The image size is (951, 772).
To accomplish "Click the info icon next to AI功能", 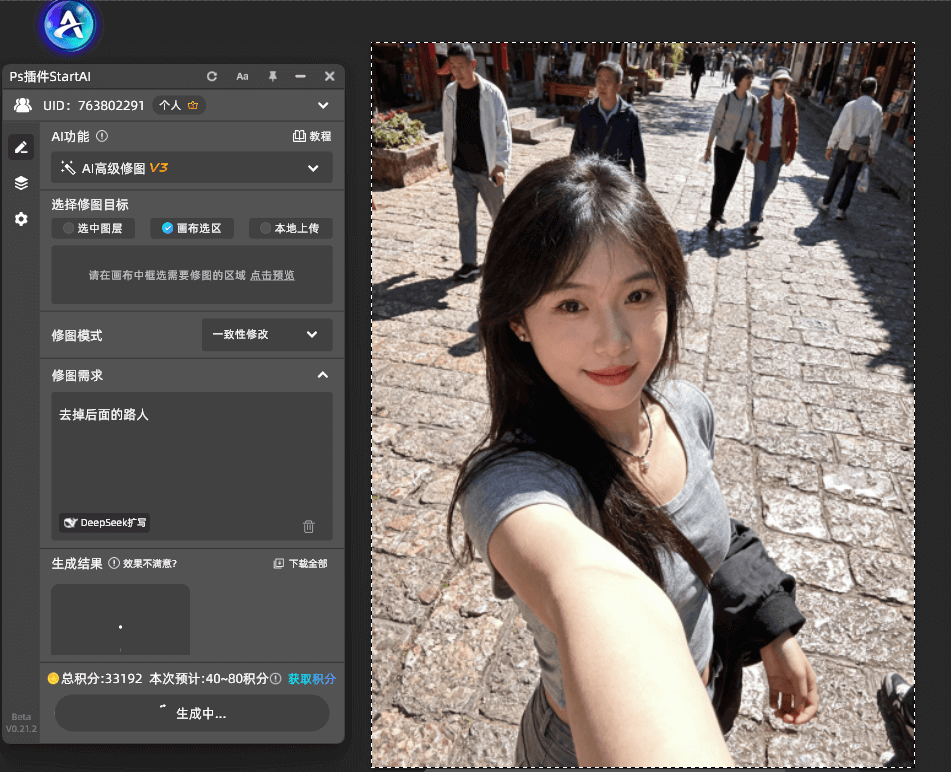I will pyautogui.click(x=102, y=136).
